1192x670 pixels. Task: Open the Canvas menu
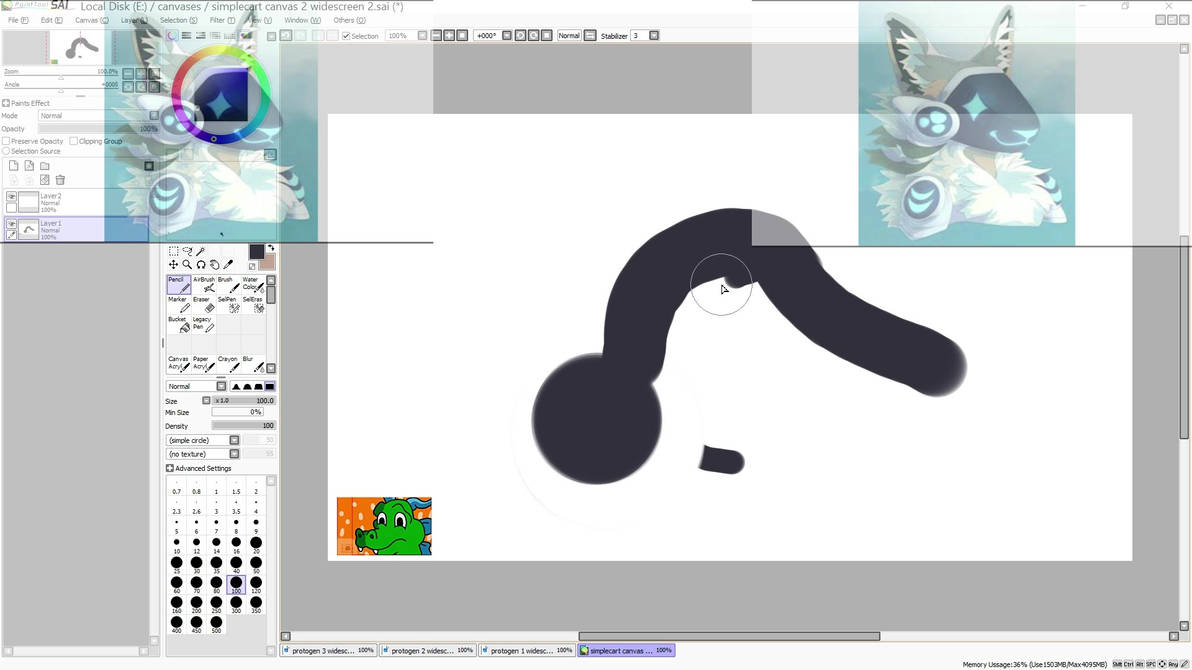coord(91,21)
